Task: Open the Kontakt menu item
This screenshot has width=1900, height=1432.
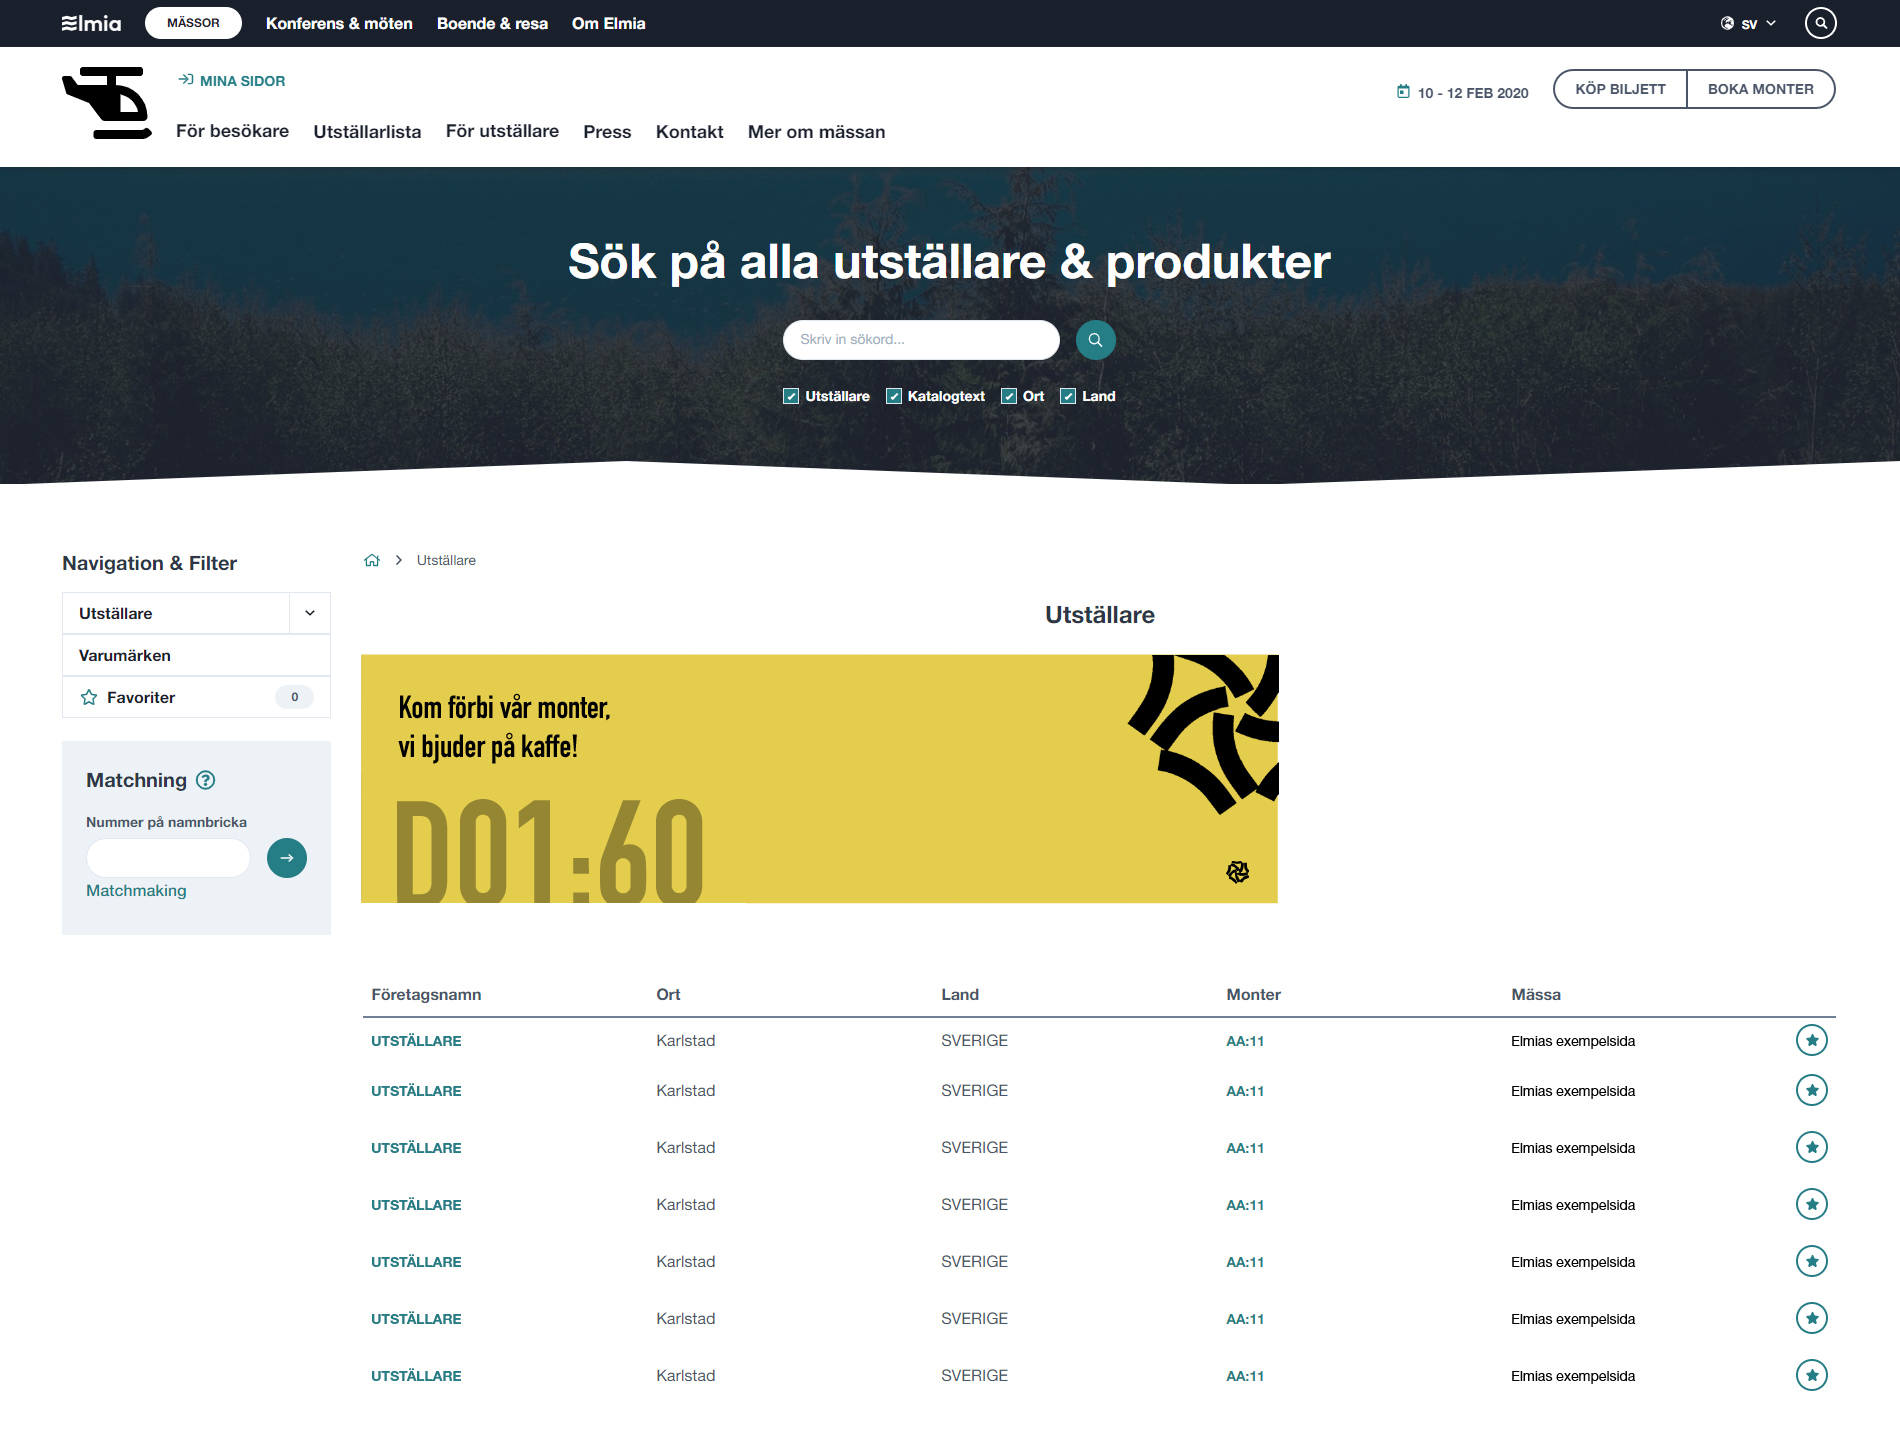Action: 689,131
